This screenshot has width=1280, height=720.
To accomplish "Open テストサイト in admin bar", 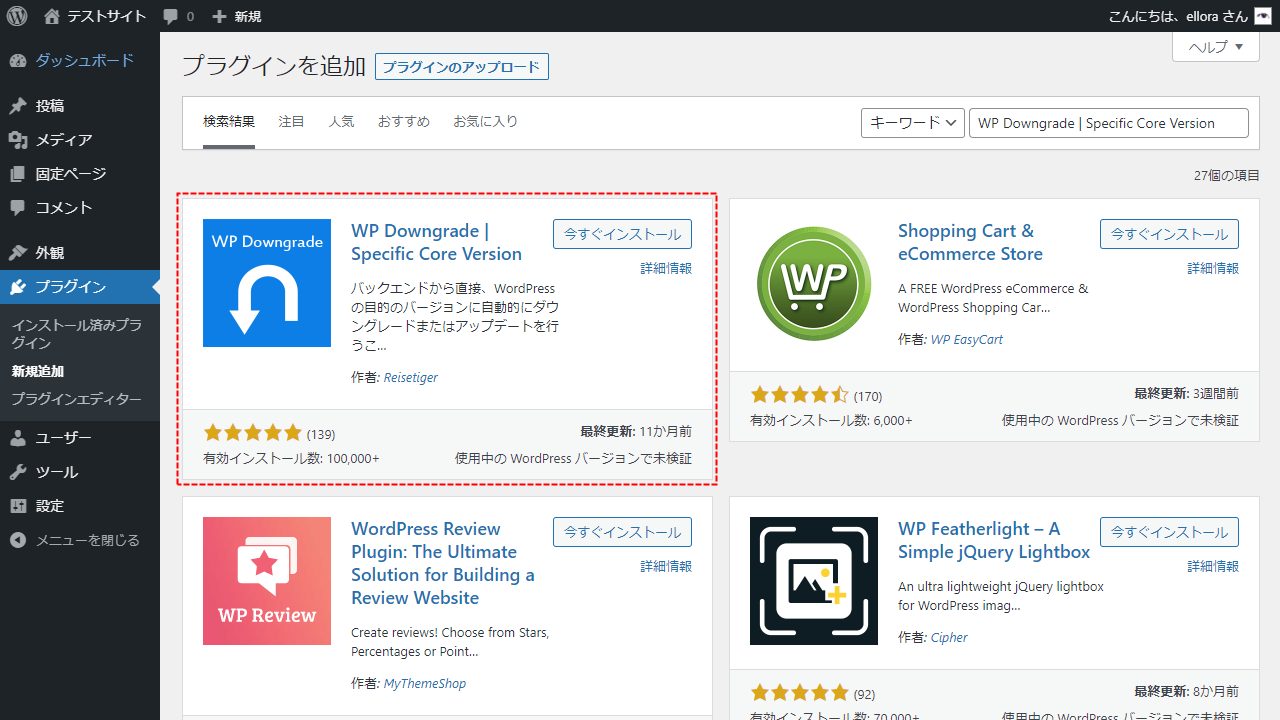I will (x=106, y=17).
